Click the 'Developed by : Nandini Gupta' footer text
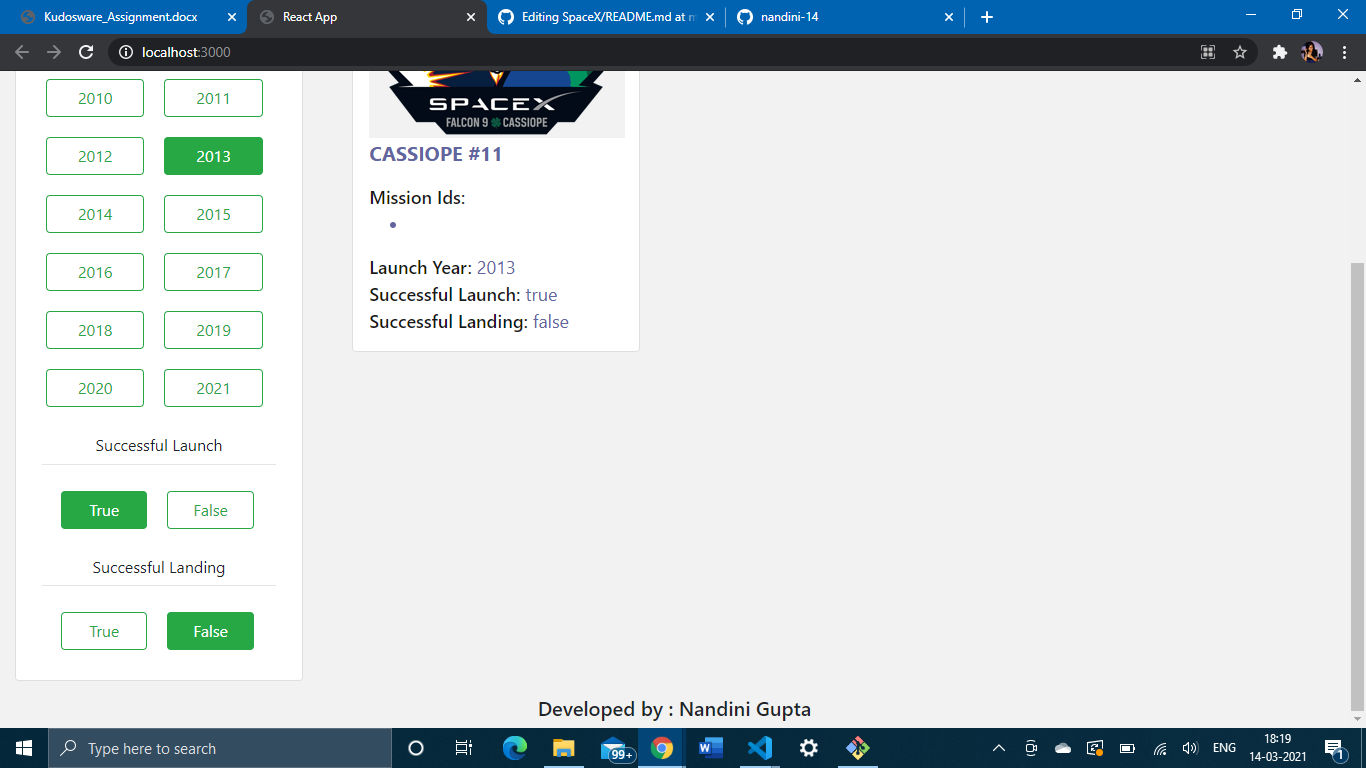1366x768 pixels. click(x=674, y=709)
